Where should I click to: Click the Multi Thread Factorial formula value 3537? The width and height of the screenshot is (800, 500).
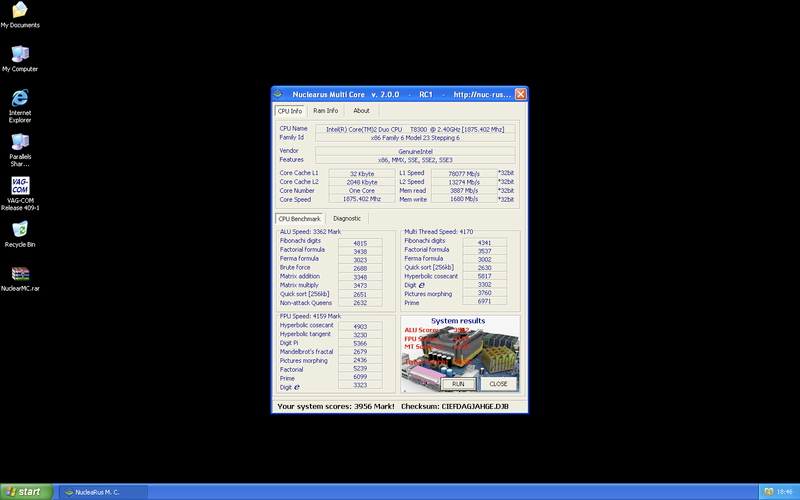tap(485, 251)
